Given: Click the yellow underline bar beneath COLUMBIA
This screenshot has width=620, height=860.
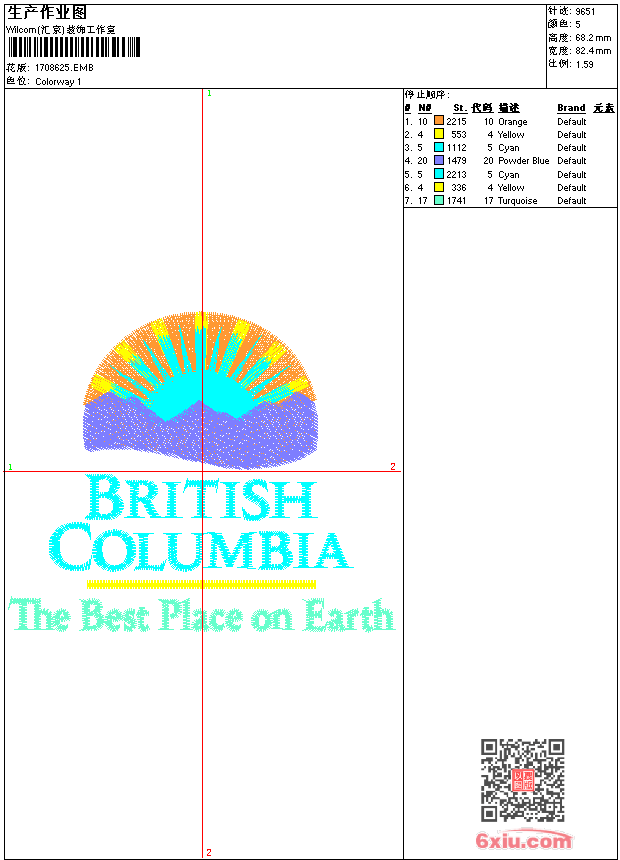Looking at the screenshot, I should coord(201,584).
